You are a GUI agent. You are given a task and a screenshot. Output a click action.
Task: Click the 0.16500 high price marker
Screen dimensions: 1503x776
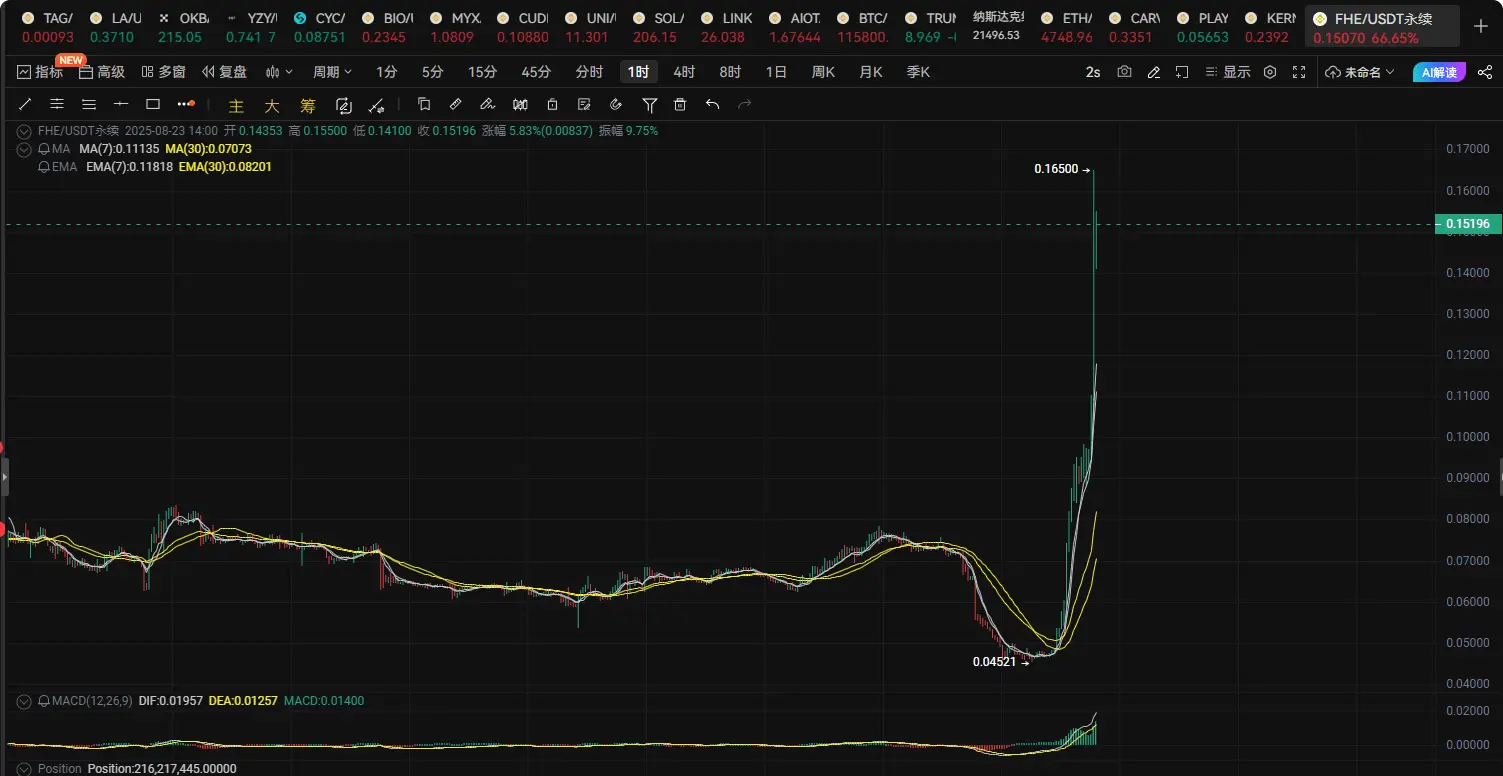click(1062, 169)
